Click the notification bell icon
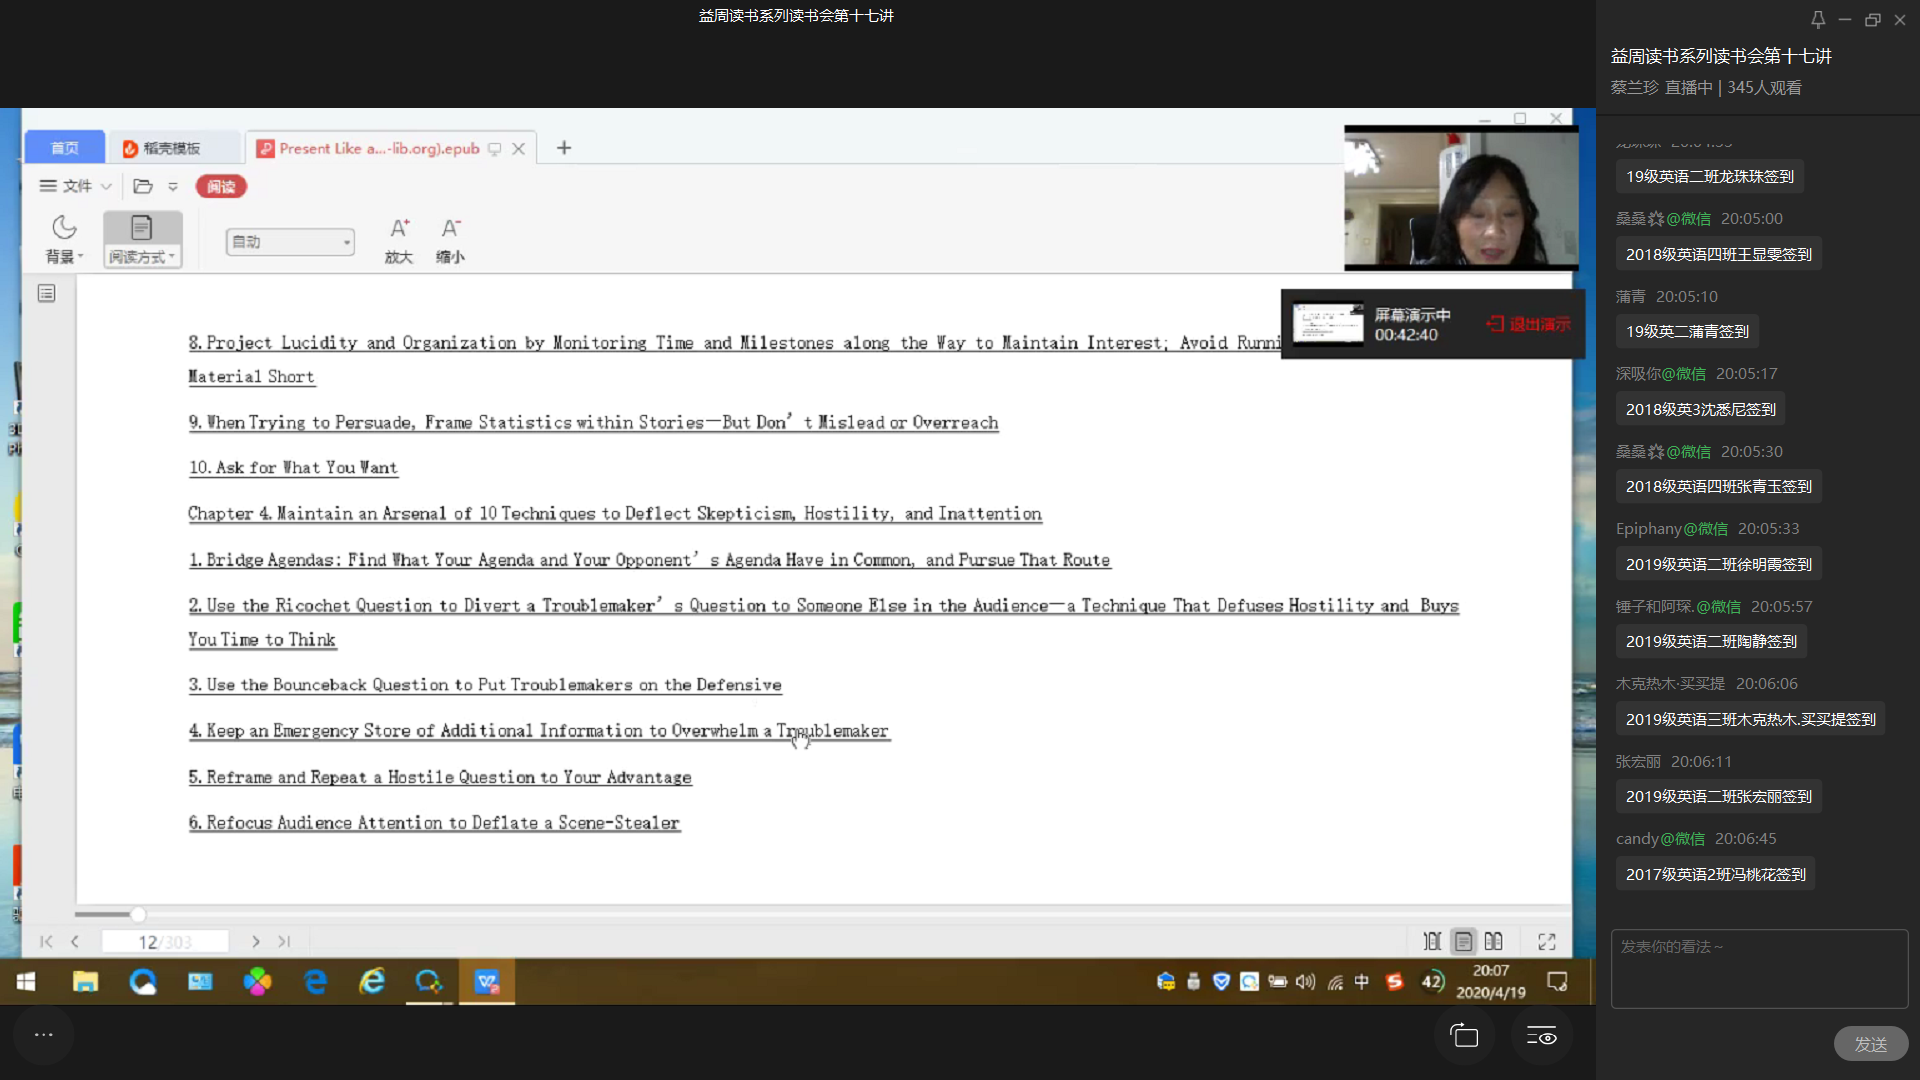 1818,19
